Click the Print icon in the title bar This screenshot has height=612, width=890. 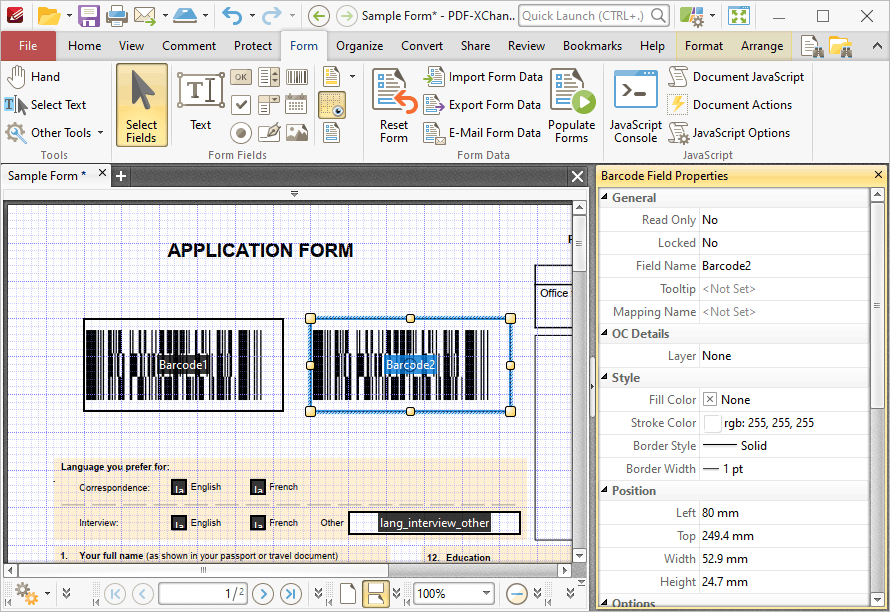coord(117,16)
